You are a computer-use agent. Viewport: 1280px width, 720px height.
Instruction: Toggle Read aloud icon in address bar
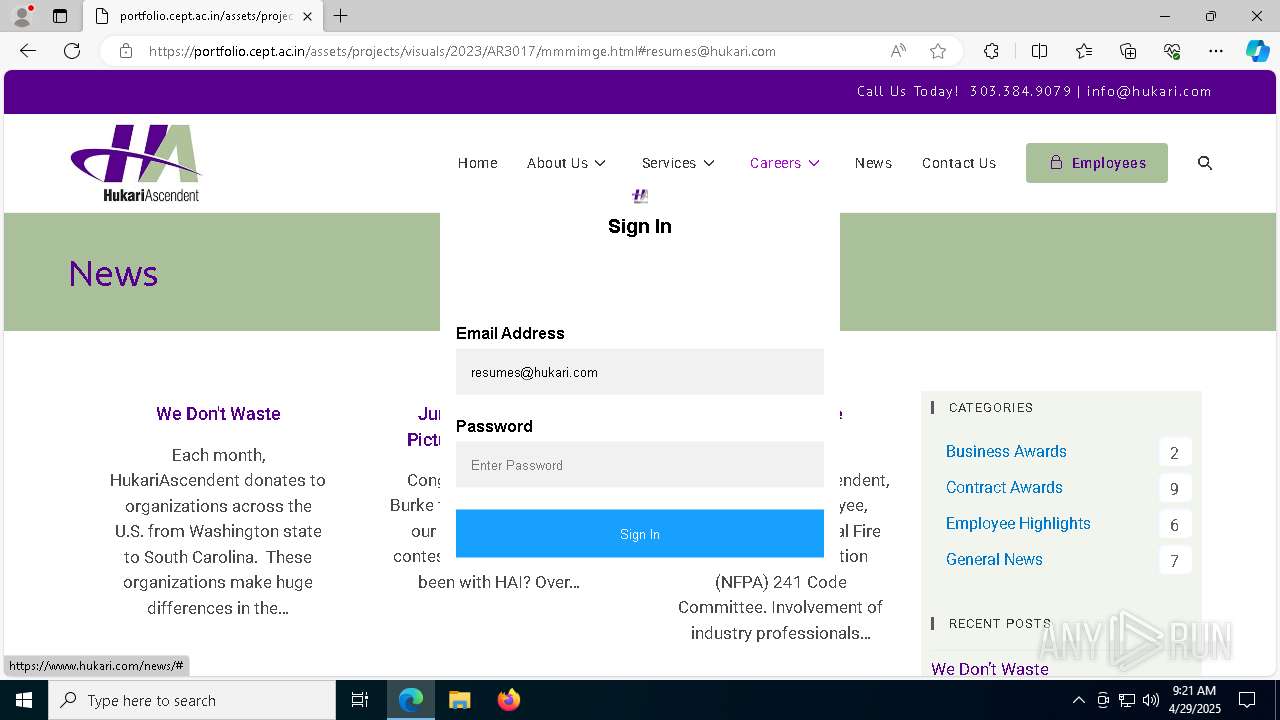(898, 51)
